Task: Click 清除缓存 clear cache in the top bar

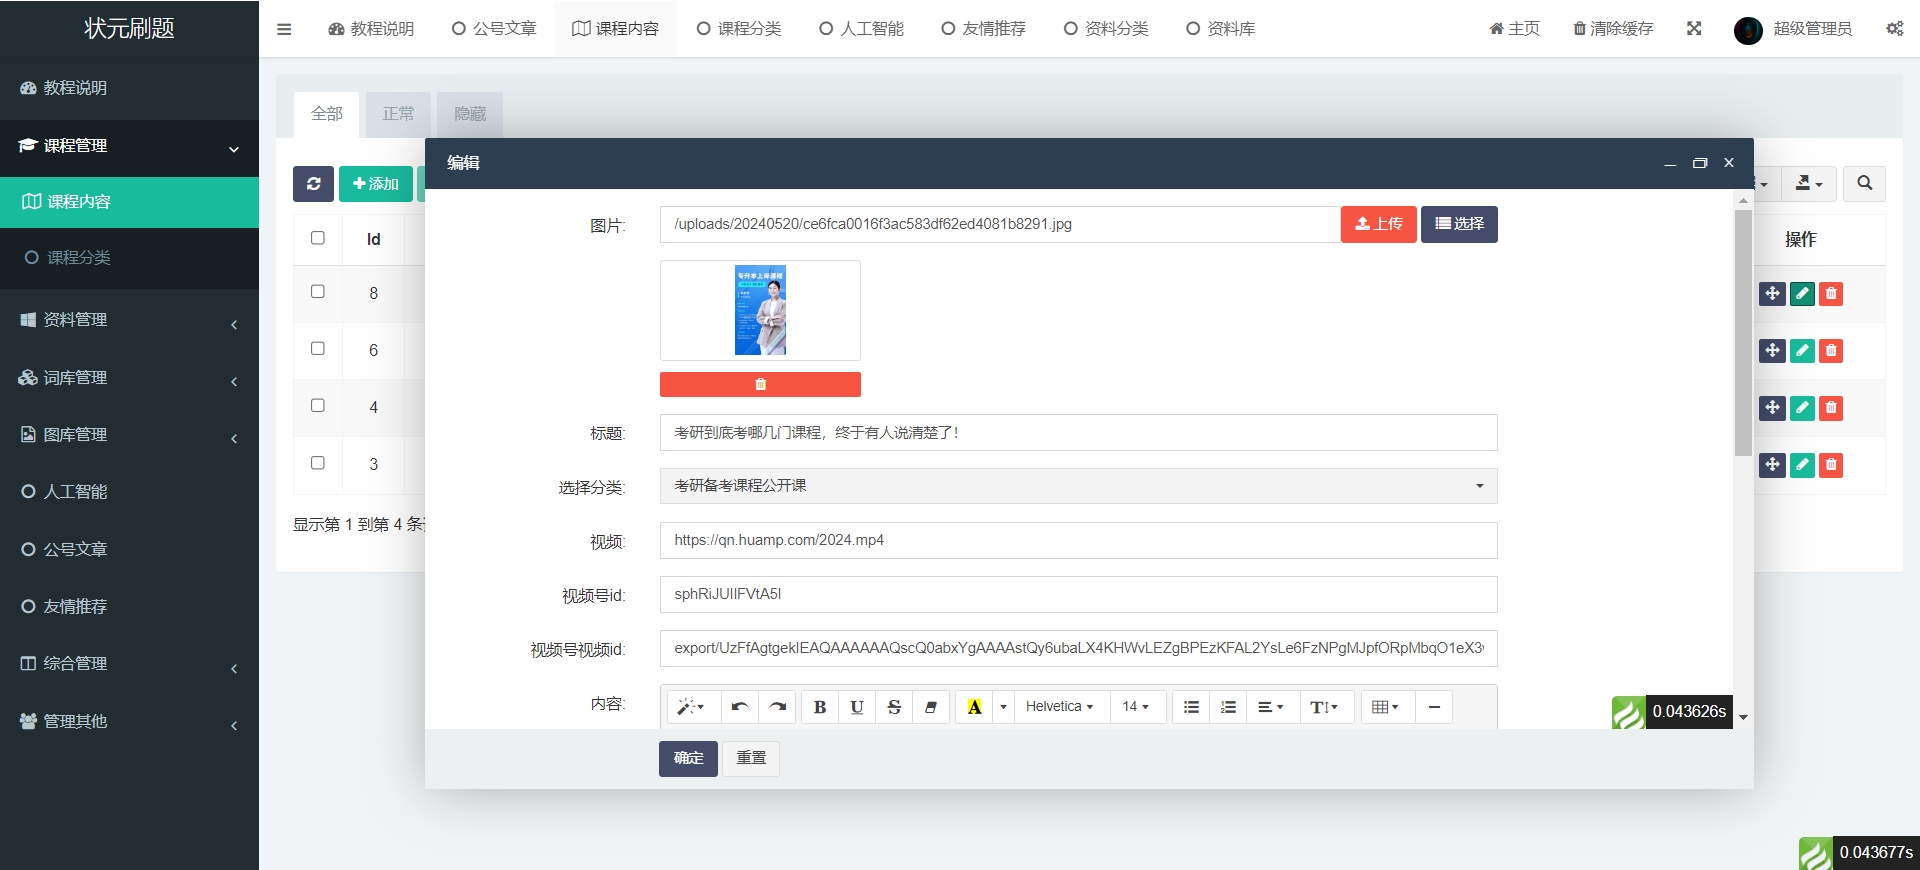Action: [x=1613, y=29]
